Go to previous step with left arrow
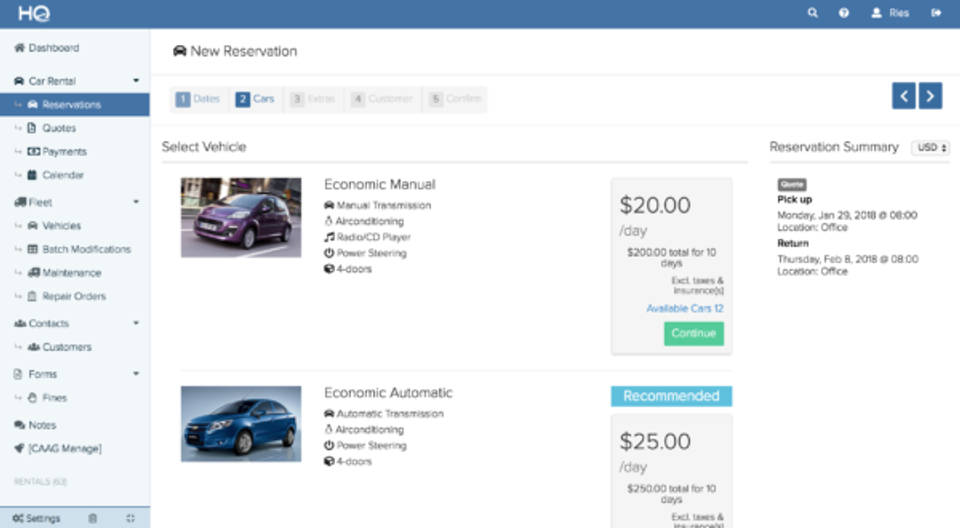 pyautogui.click(x=904, y=96)
